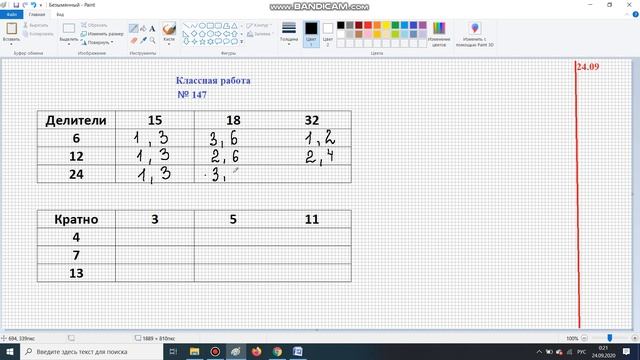Switch to the Home (Главная) tab

coord(37,15)
